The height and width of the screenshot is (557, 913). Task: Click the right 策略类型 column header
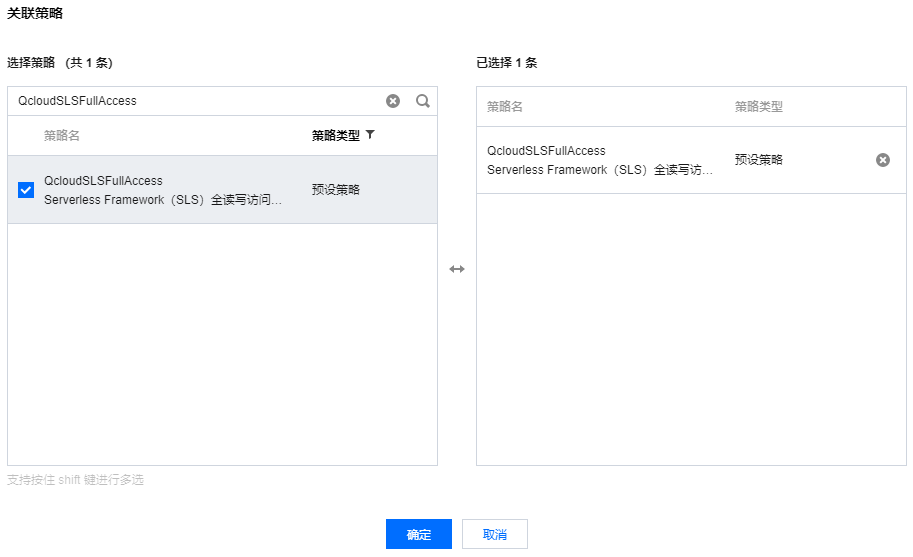point(759,107)
